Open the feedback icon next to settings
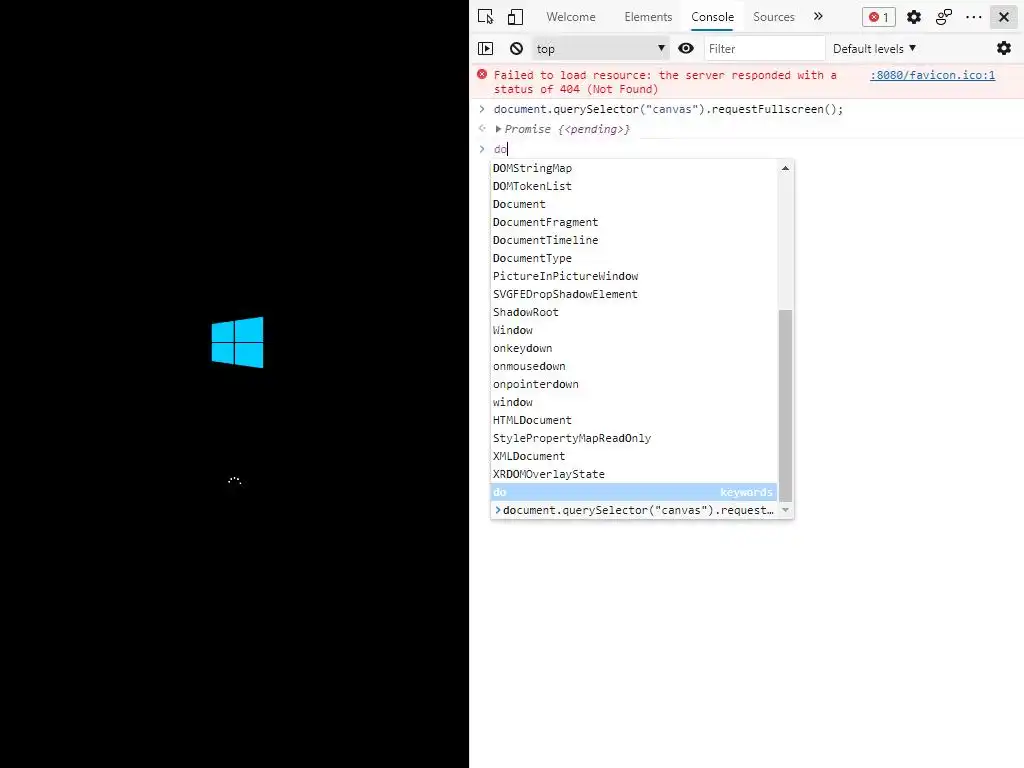The image size is (1024, 768). tap(944, 17)
